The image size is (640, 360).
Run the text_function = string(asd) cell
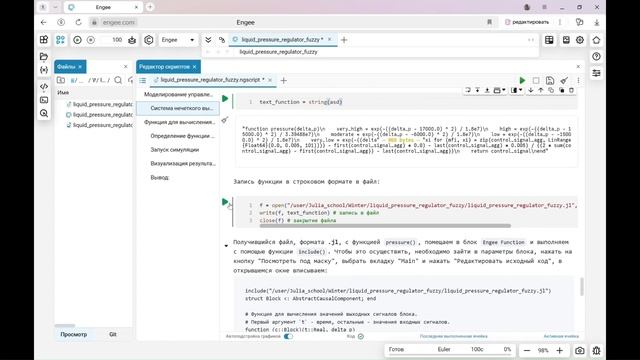coord(225,98)
